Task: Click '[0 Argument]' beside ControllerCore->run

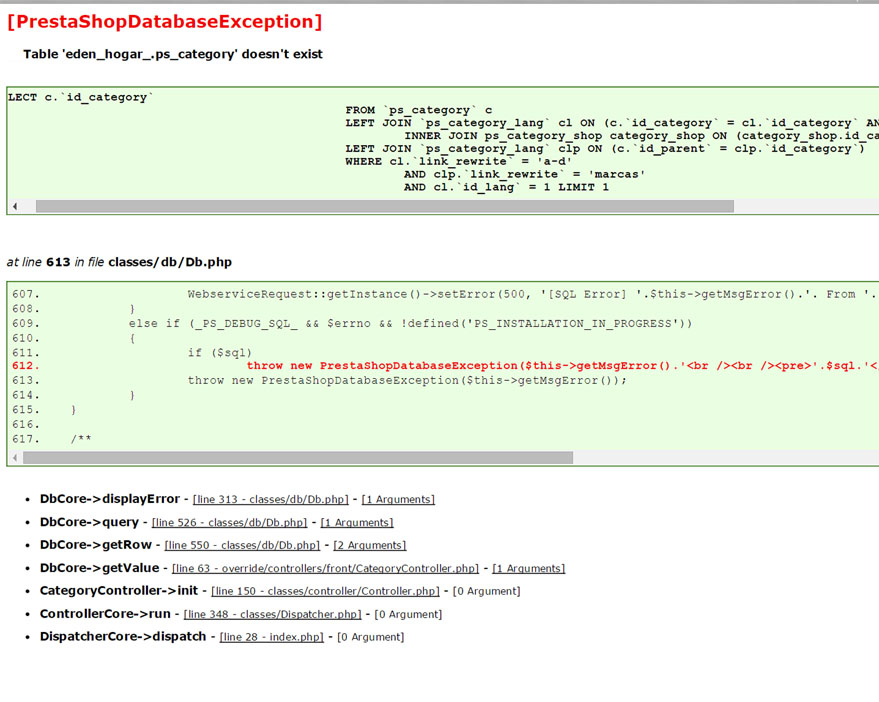Action: (408, 615)
